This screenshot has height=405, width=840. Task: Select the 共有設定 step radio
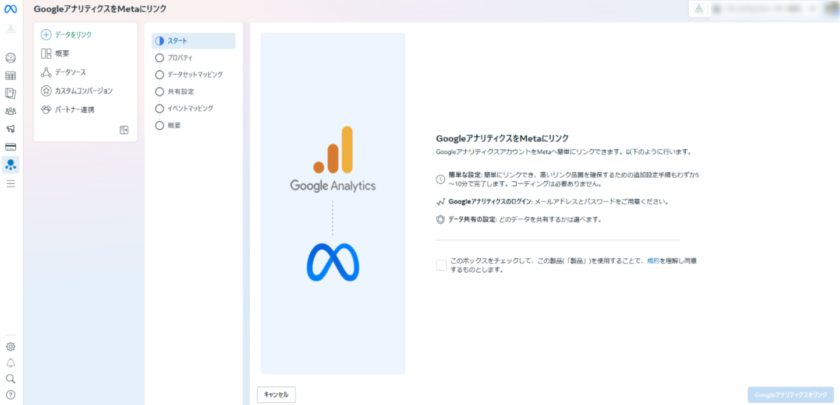tap(159, 91)
